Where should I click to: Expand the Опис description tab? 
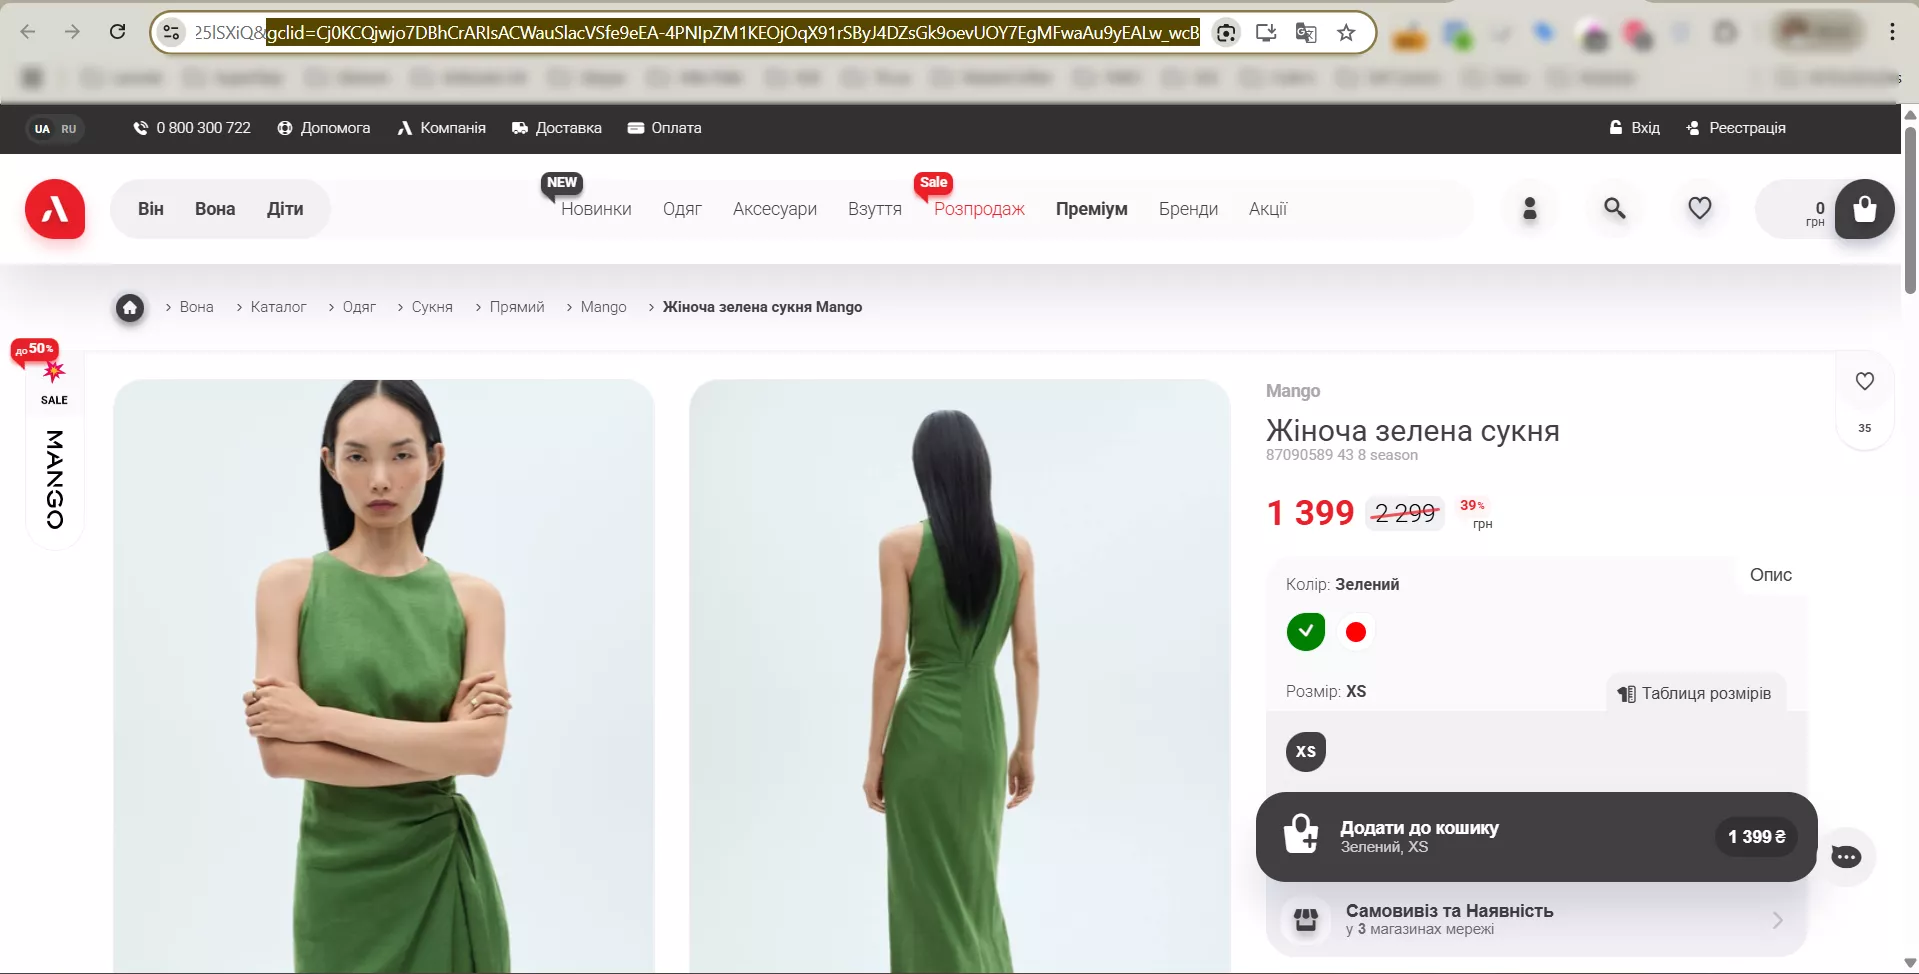tap(1770, 575)
